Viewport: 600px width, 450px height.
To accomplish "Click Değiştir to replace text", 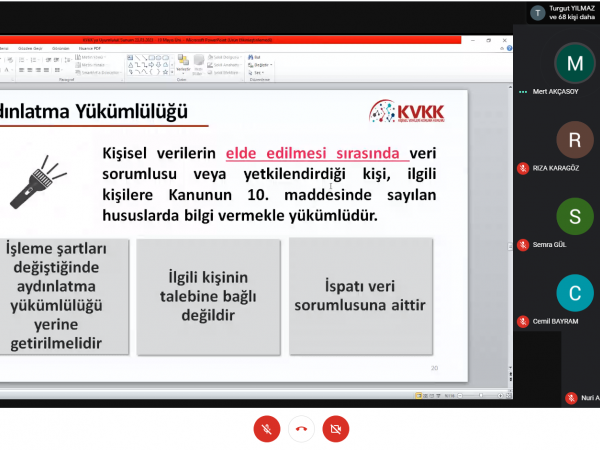I will [x=261, y=65].
